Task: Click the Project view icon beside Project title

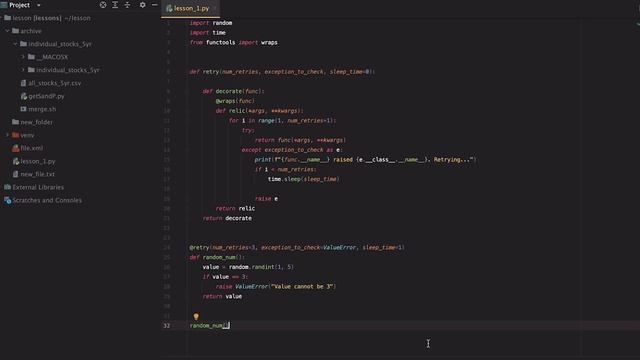Action: click(x=4, y=5)
